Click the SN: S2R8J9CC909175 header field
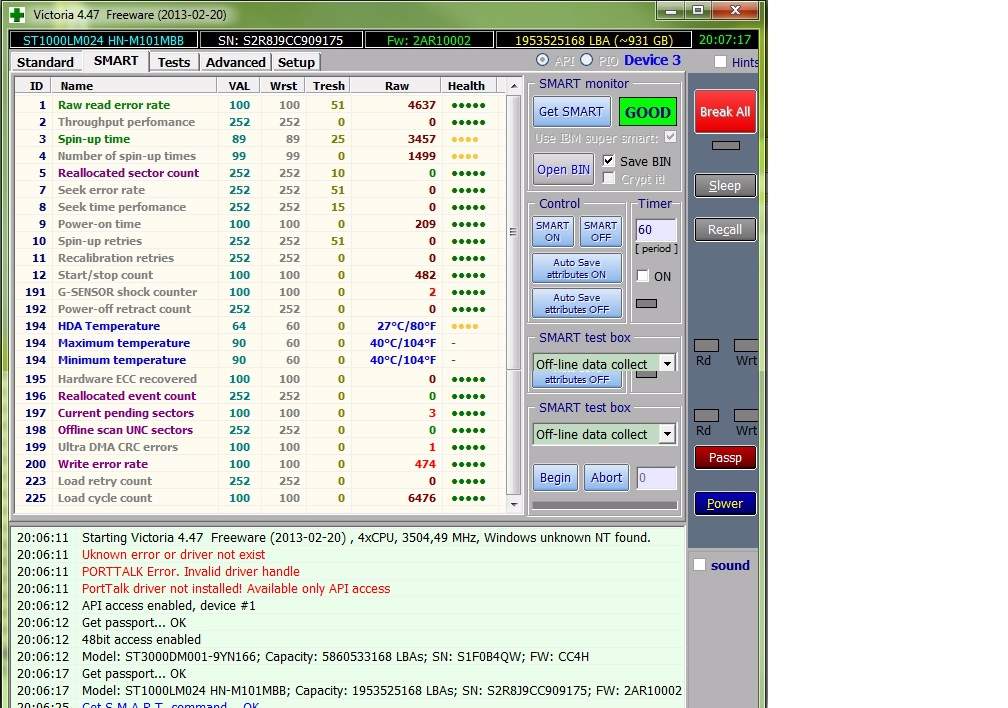This screenshot has width=1008, height=708. 281,40
